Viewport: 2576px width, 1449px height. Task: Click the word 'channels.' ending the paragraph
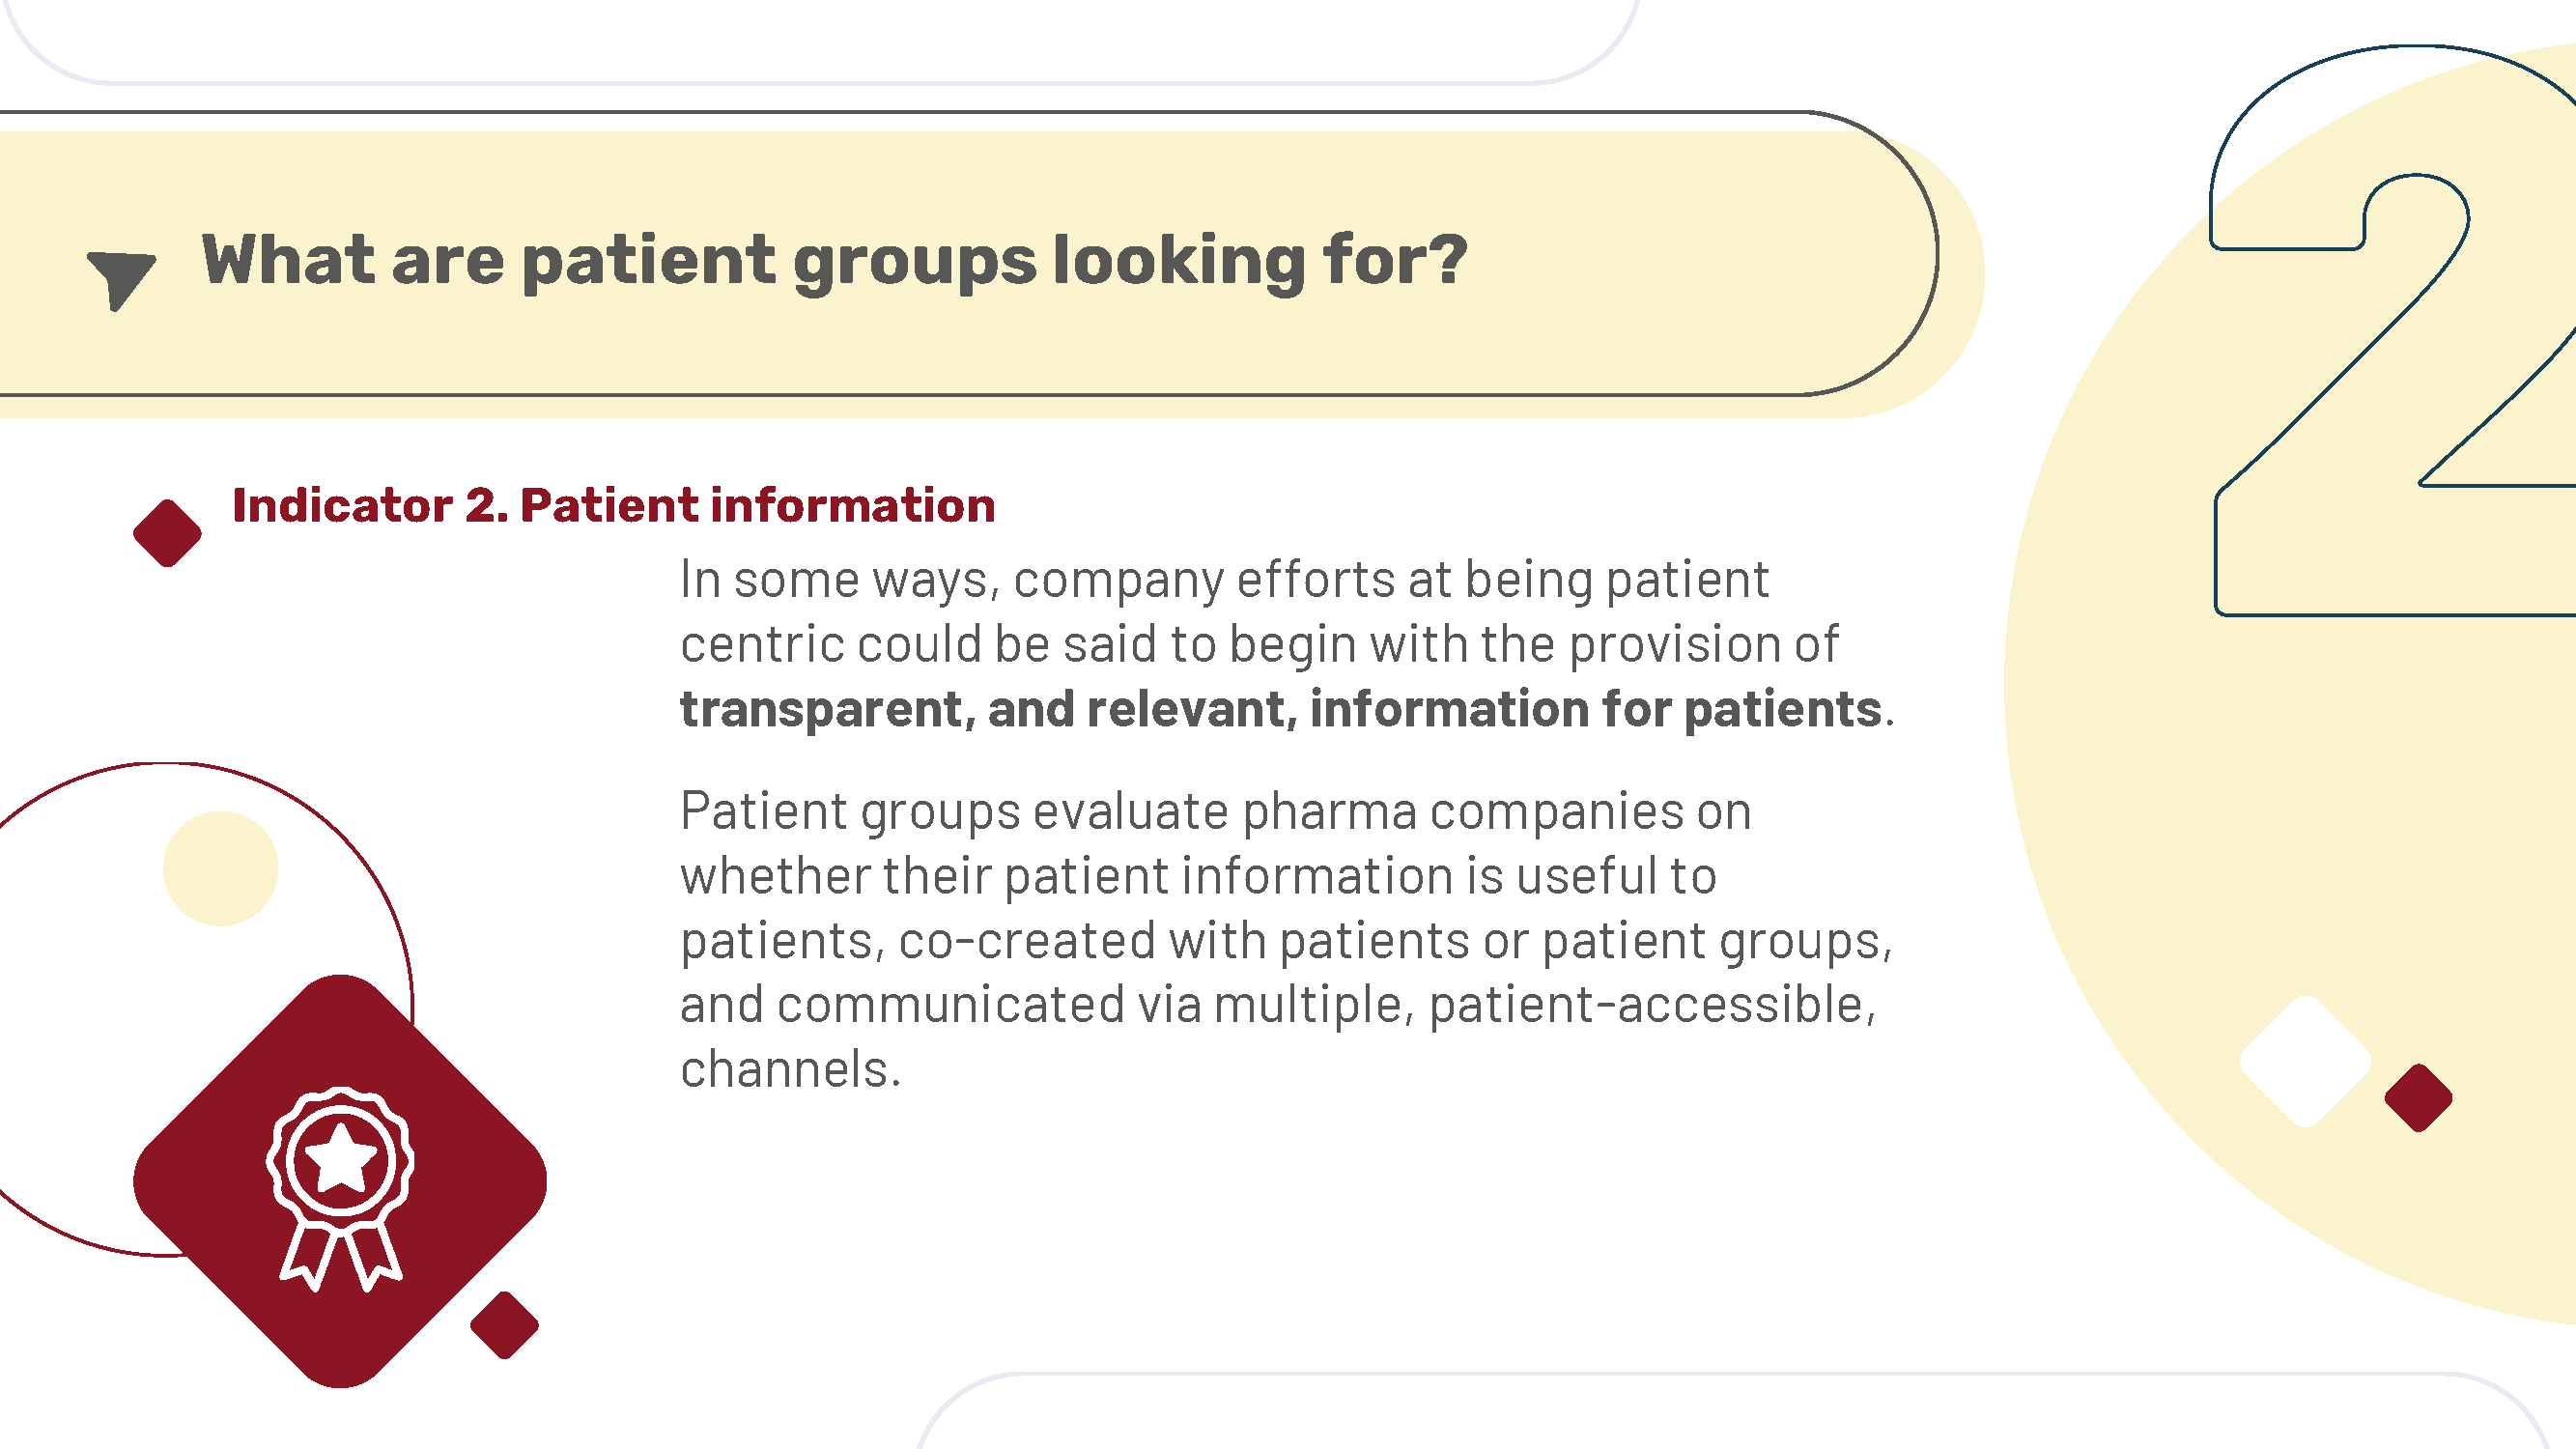click(x=790, y=1069)
